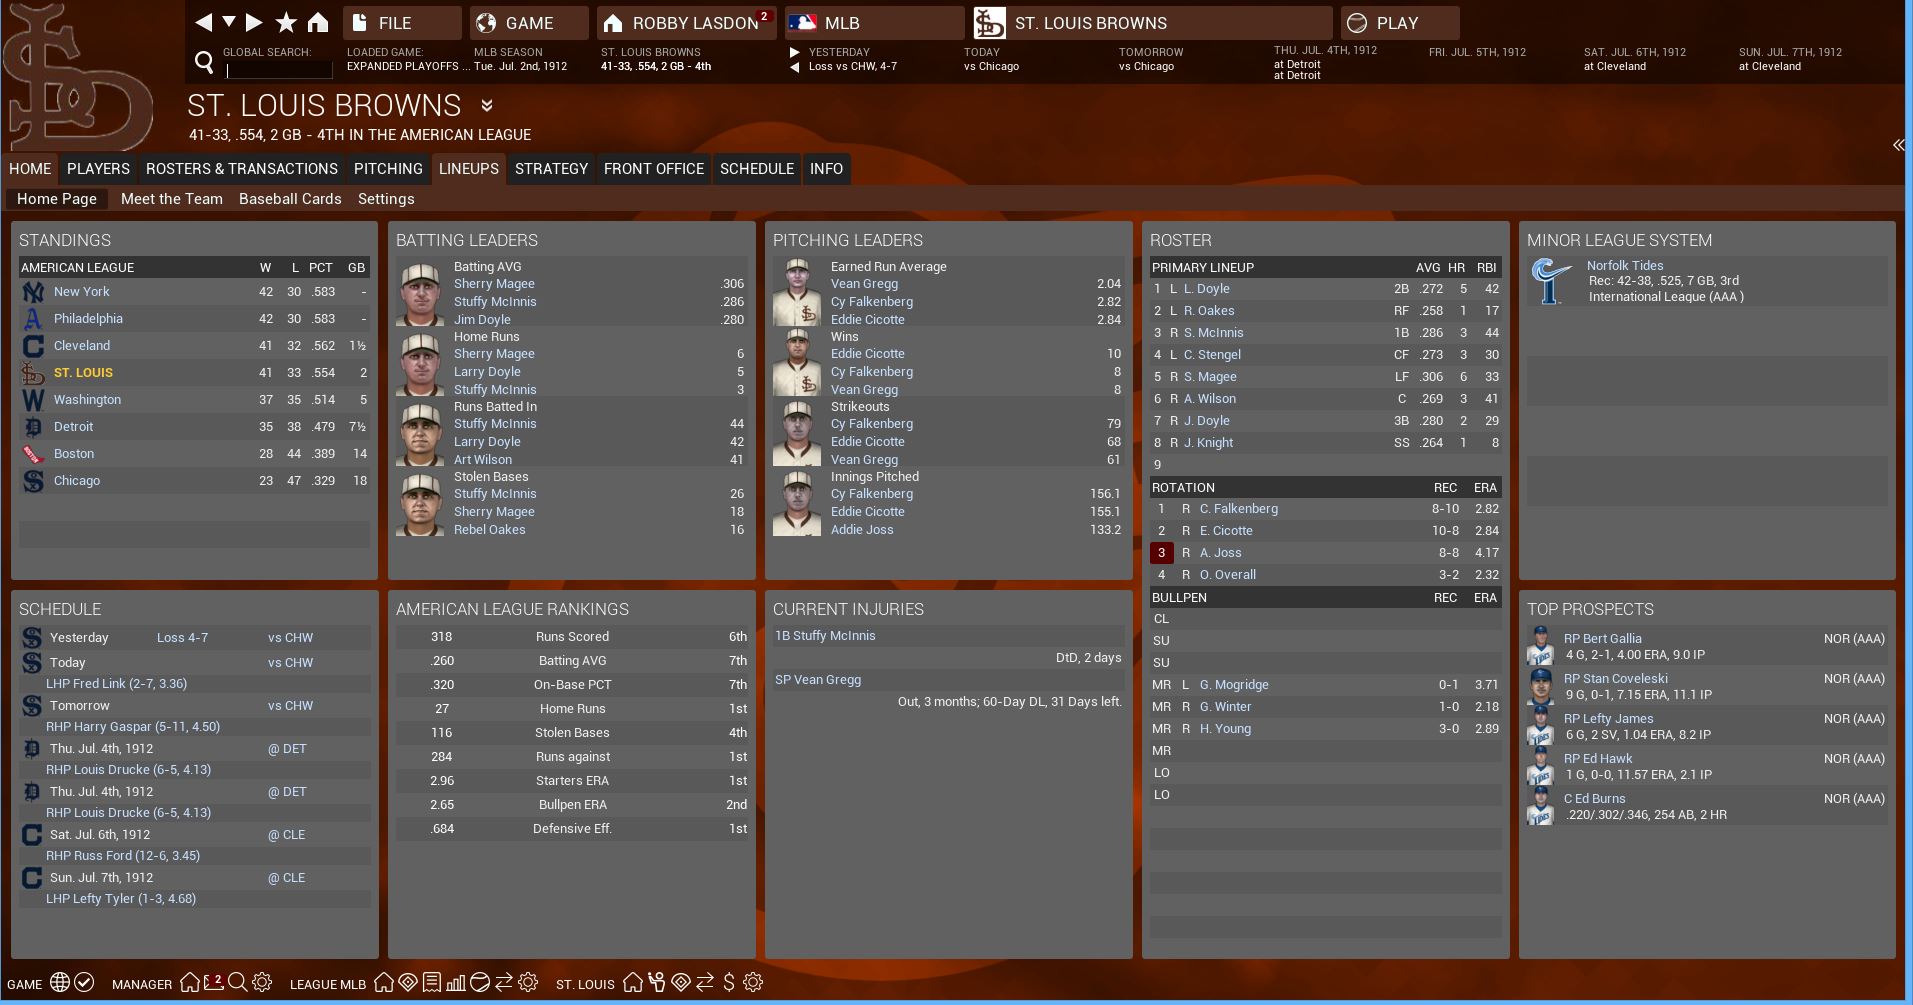Open Sherry Magee batting leader link
Viewport: 1913px width, 1005px height.
[494, 284]
